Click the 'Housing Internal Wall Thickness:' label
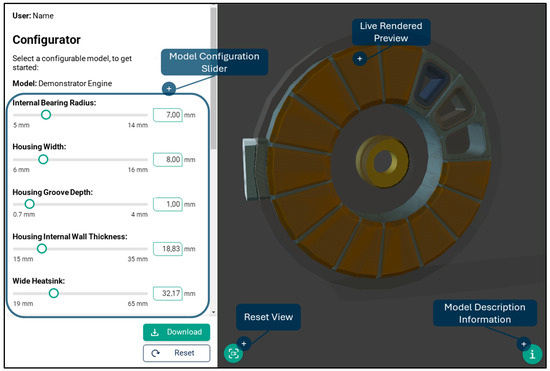This screenshot has width=550, height=371. pyautogui.click(x=70, y=237)
